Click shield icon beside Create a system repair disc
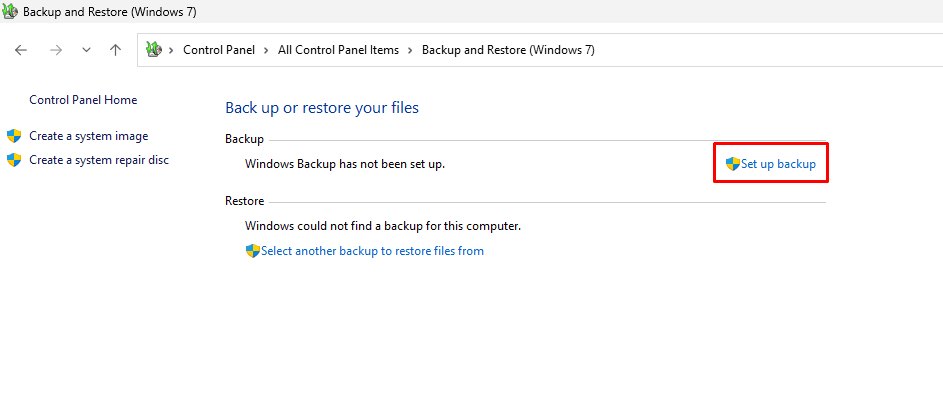Screen dimensions: 943x400 (x=14, y=160)
